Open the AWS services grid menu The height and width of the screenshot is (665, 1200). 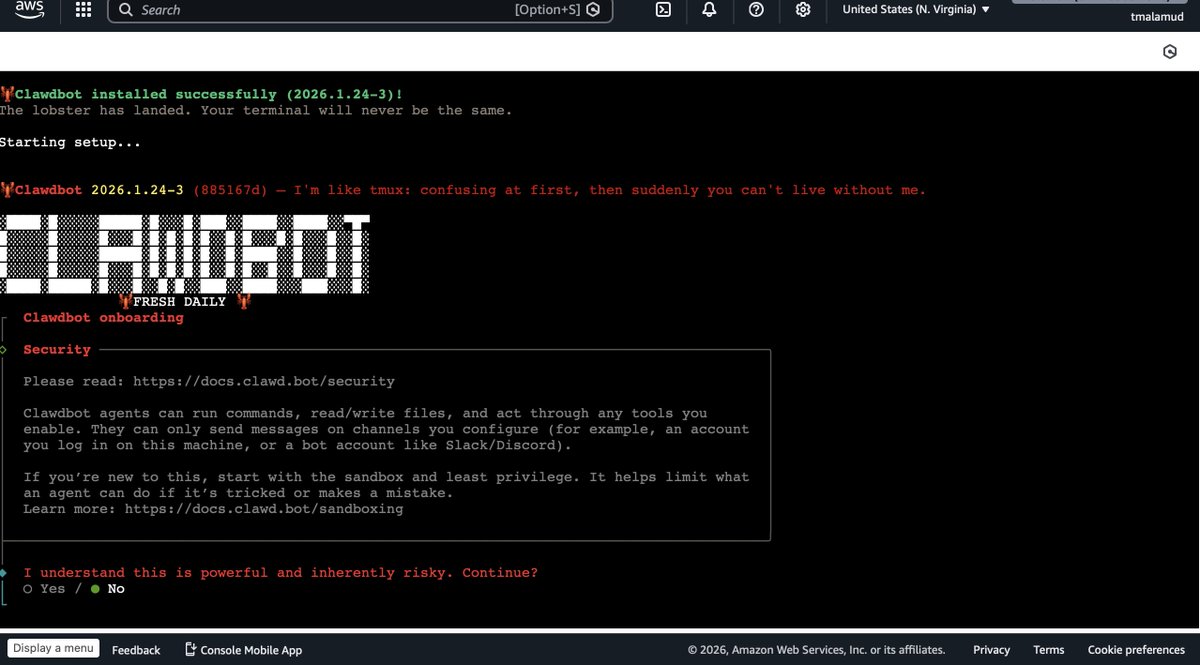coord(84,9)
